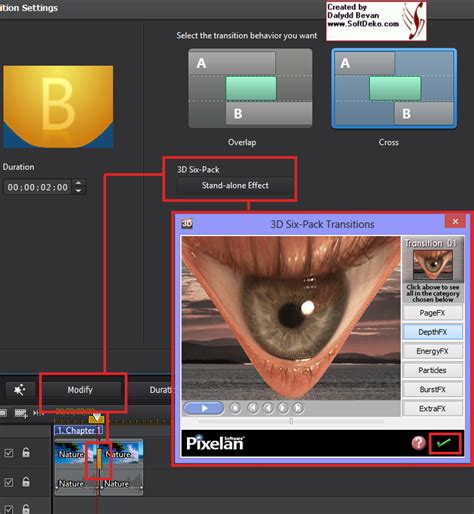This screenshot has width=474, height=514.
Task: Jump to last frame of preview
Action: 298,408
